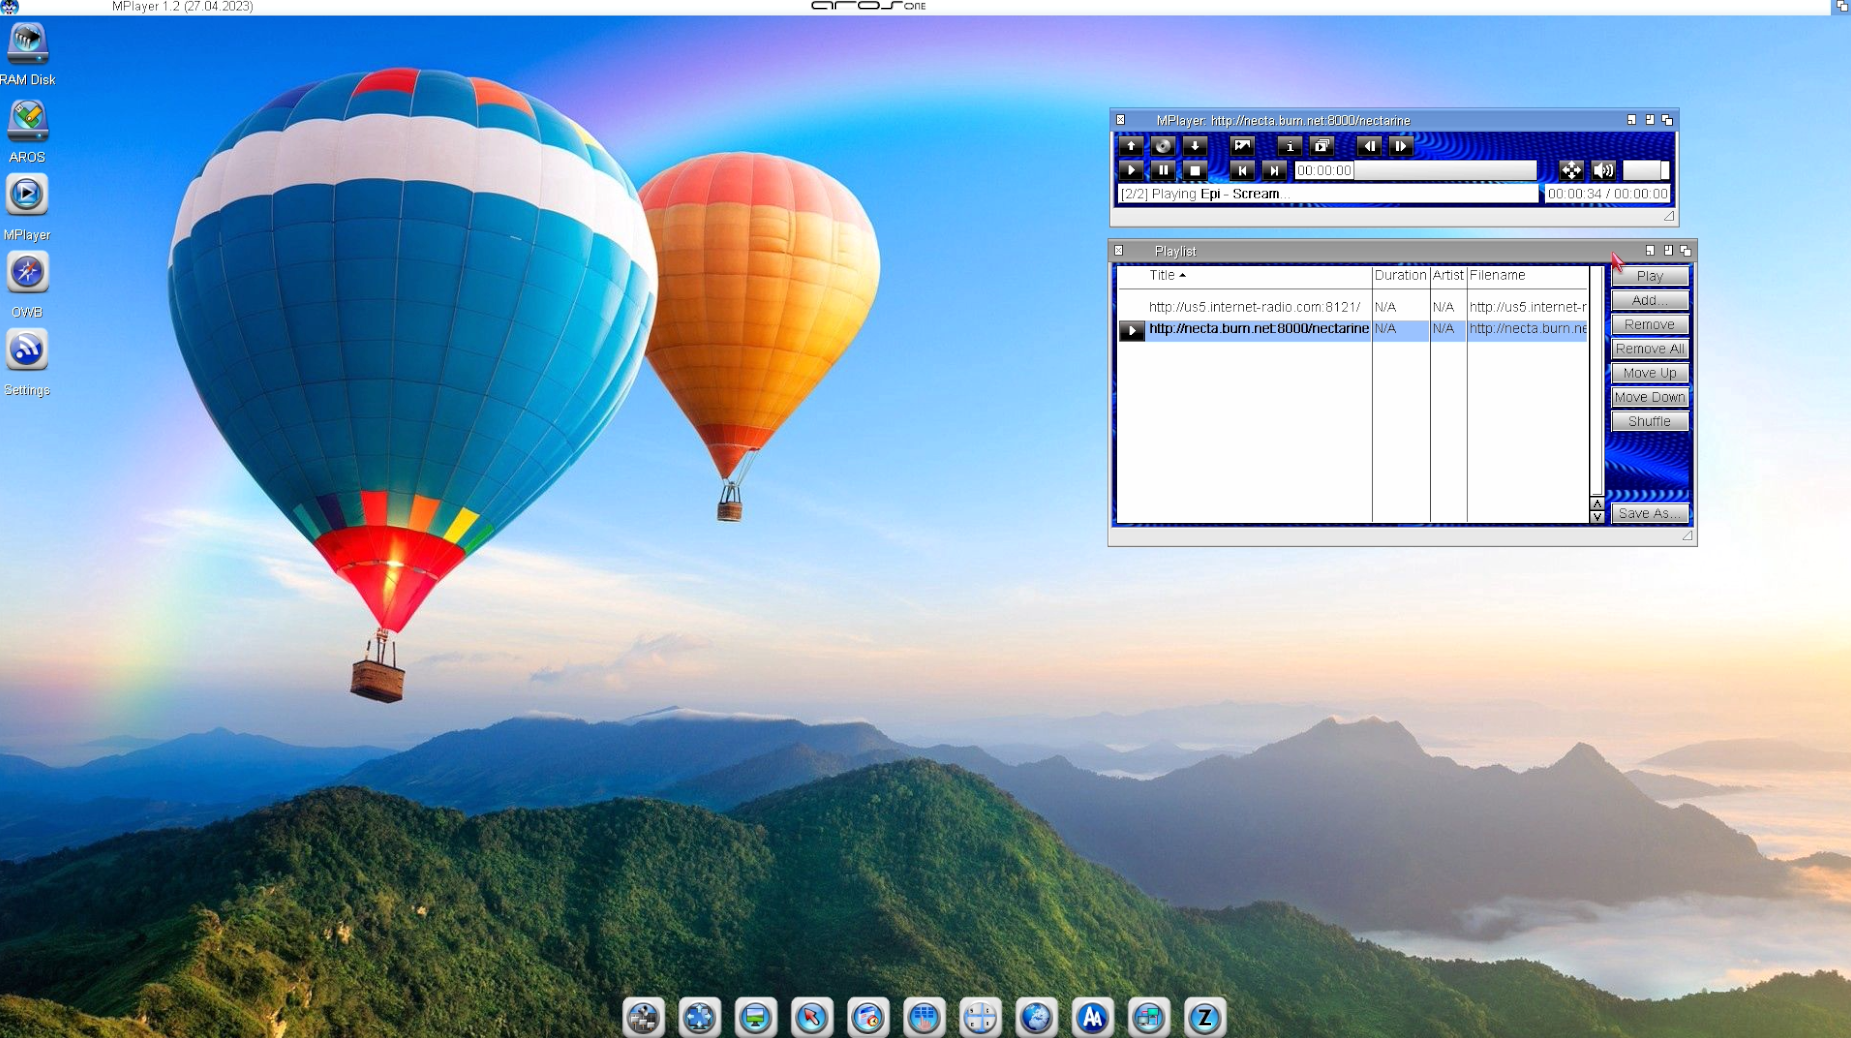Click the down-arrow button in MPlayer toolbar

(1195, 146)
